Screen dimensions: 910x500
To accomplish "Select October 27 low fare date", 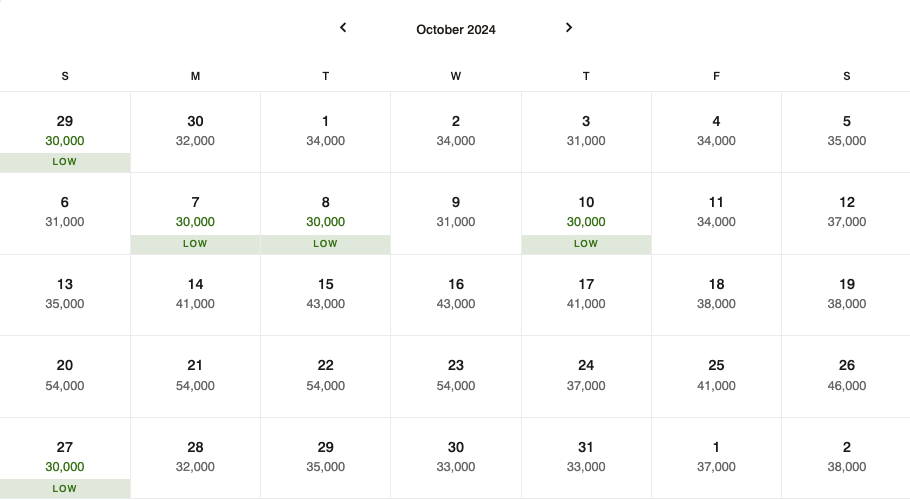I will (65, 458).
